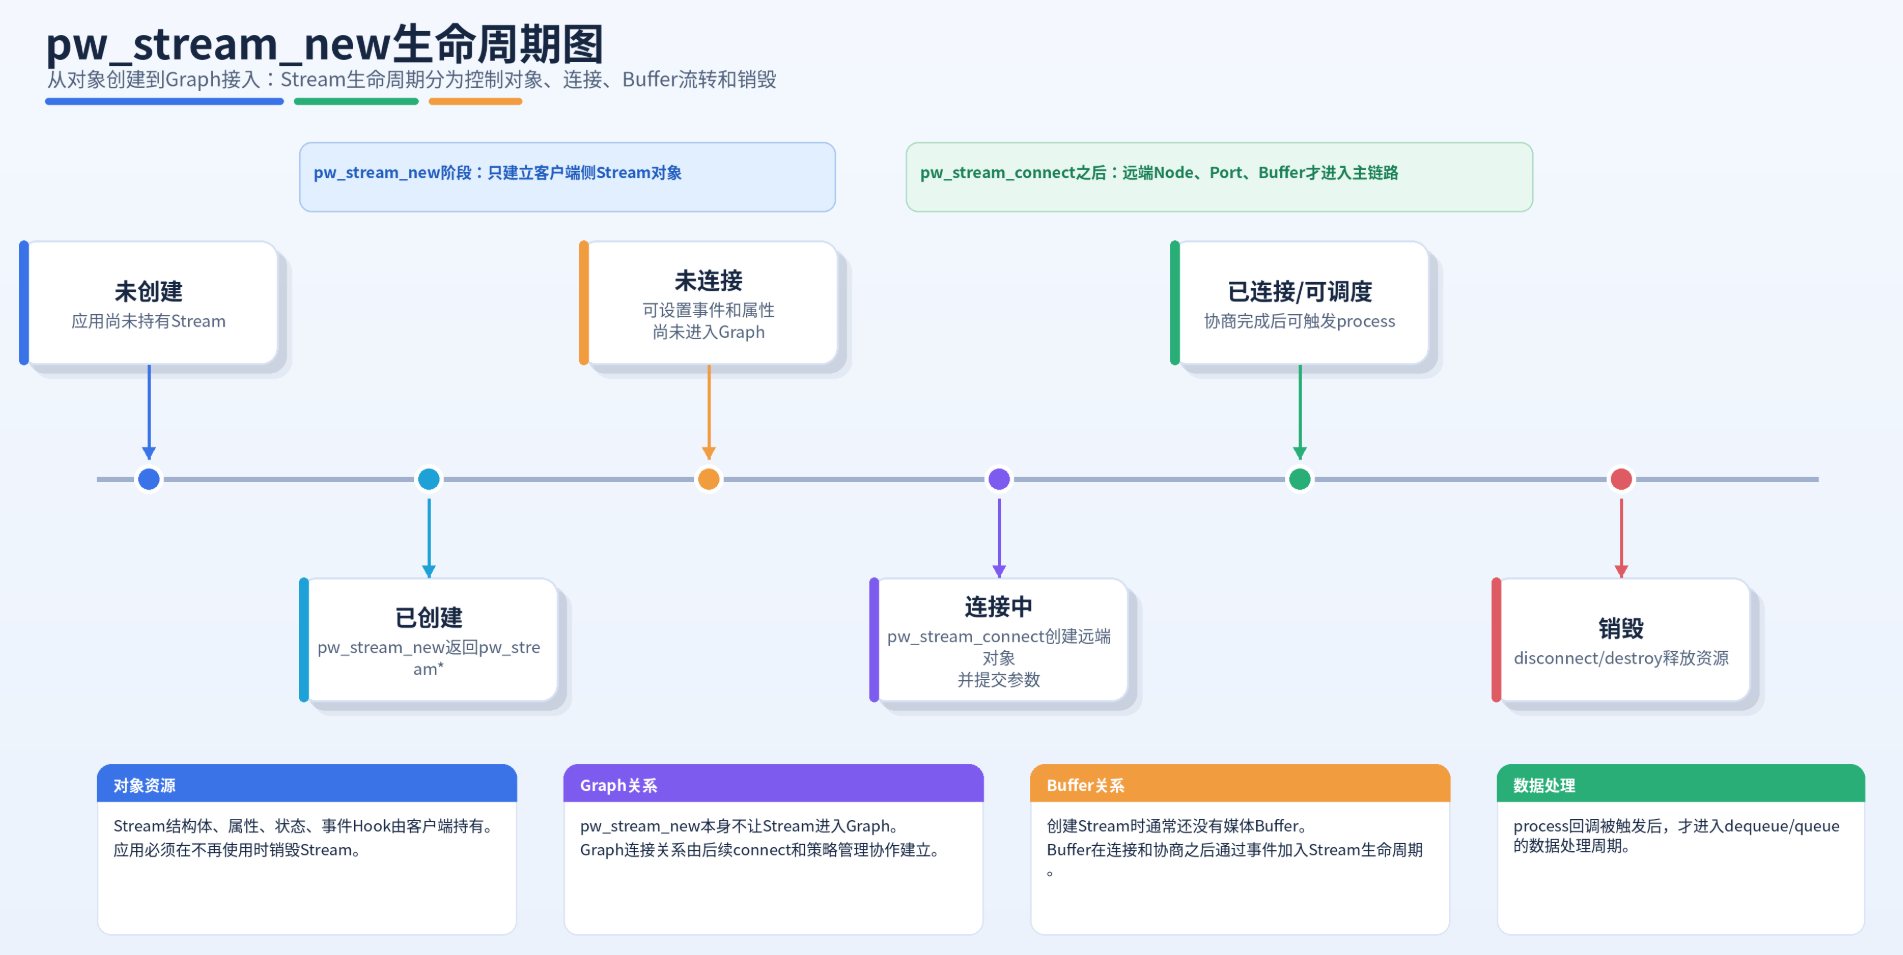Click the 数据处理 panel header
This screenshot has height=955, width=1903.
tap(1681, 784)
